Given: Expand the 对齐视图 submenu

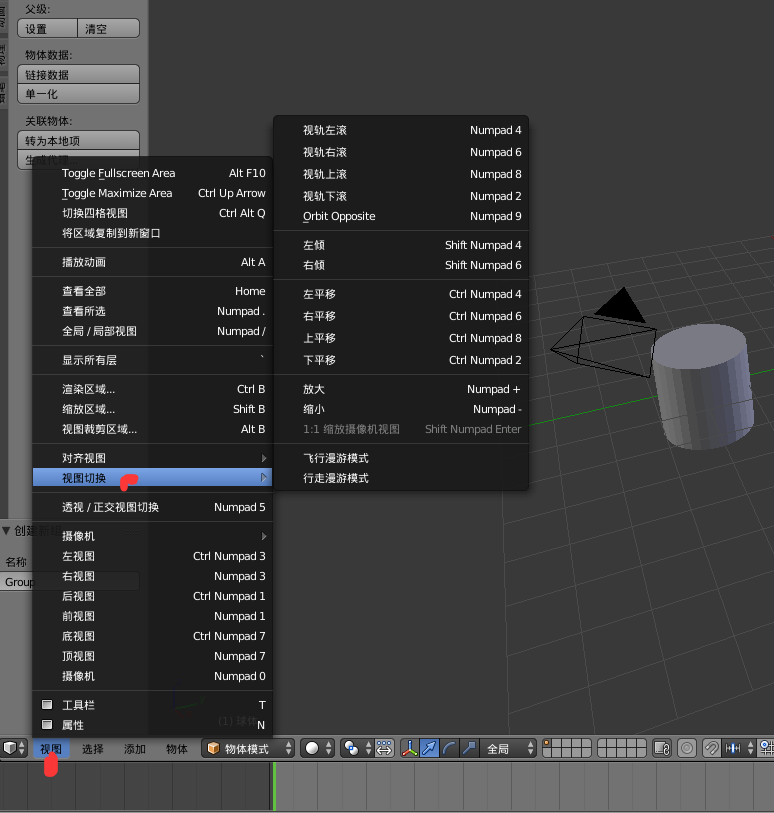Looking at the screenshot, I should [x=152, y=458].
